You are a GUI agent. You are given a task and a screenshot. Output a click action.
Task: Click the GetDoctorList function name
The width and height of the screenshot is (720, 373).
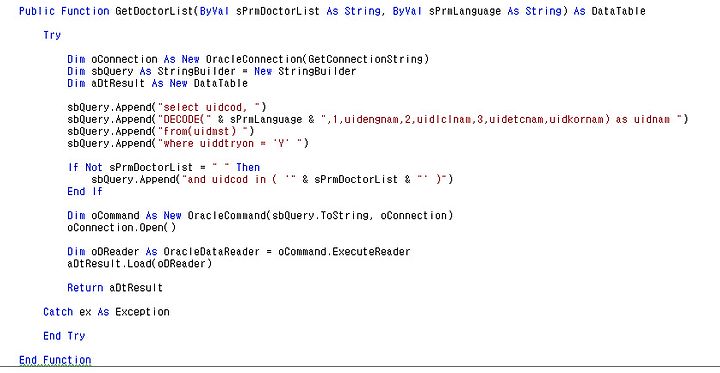154,11
